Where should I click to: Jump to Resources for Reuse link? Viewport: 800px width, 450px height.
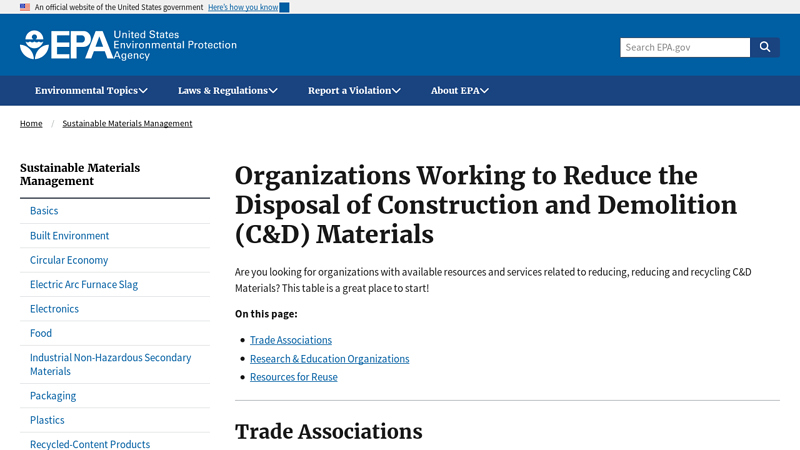pyautogui.click(x=293, y=377)
